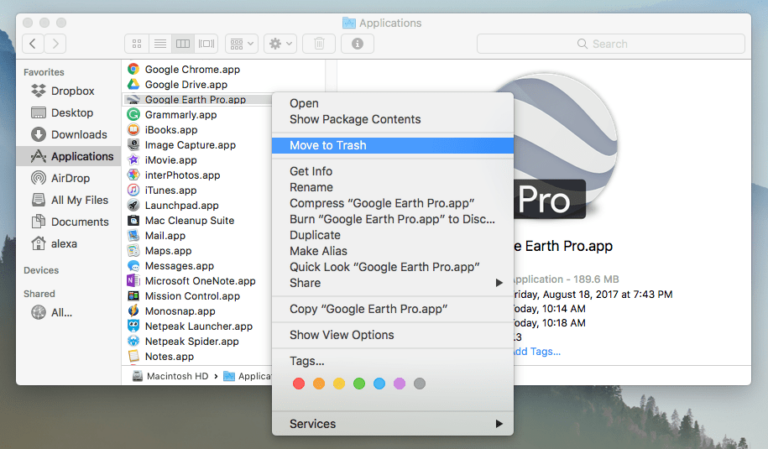Choose Get Info in the context menu
Image resolution: width=768 pixels, height=449 pixels.
click(x=393, y=171)
